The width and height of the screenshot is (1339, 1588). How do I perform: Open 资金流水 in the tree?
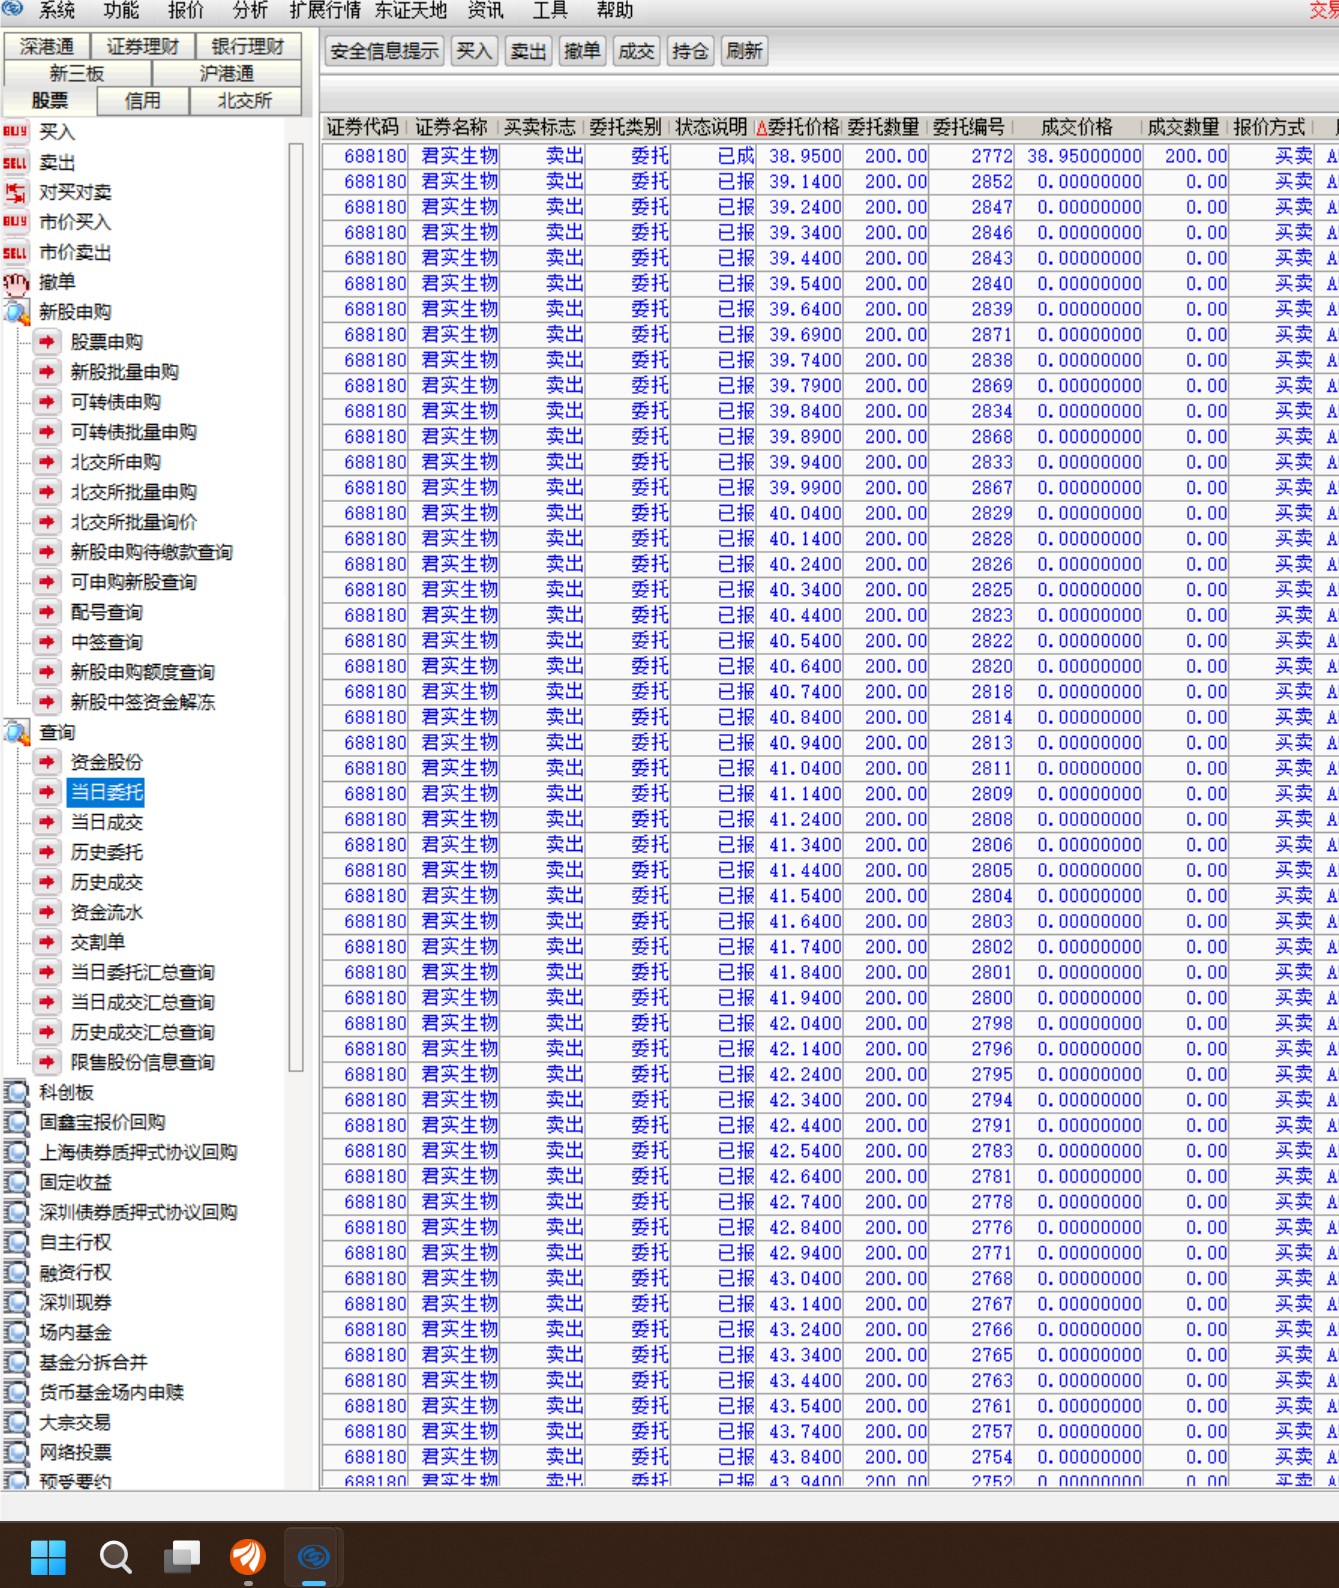pyautogui.click(x=107, y=912)
